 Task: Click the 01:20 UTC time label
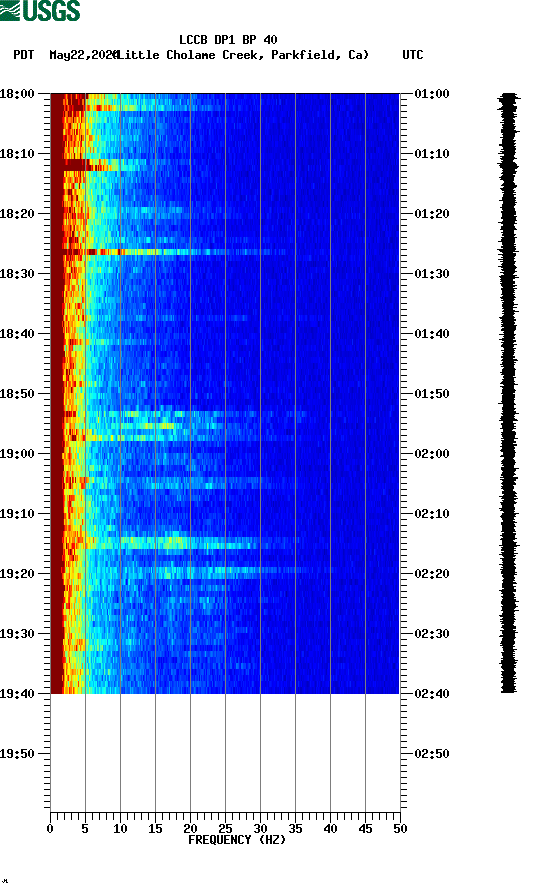432,213
